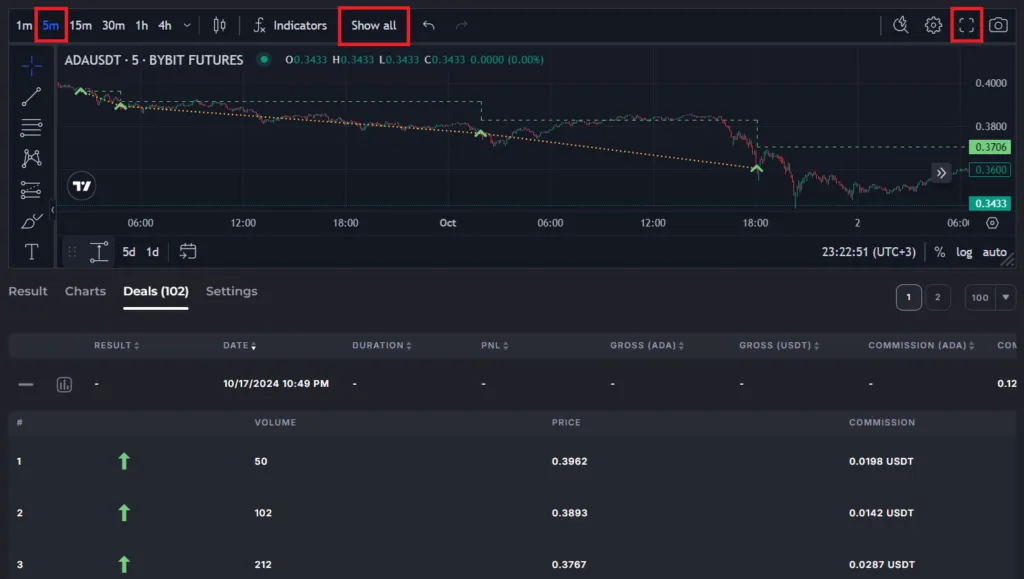The width and height of the screenshot is (1024, 579).
Task: Toggle percent scale mode
Action: [940, 252]
